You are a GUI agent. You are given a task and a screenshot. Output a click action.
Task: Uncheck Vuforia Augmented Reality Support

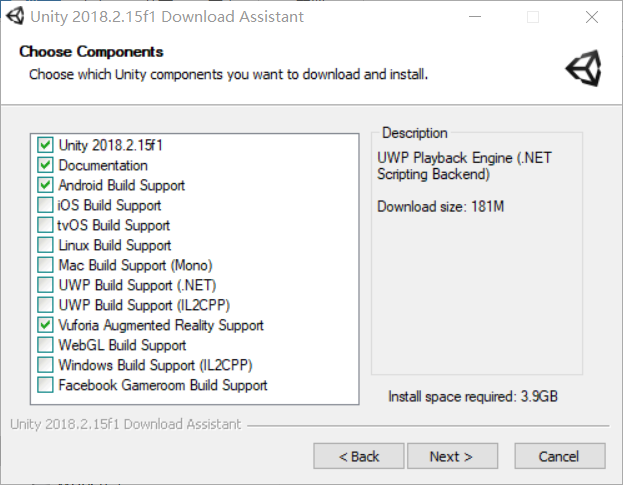click(45, 325)
